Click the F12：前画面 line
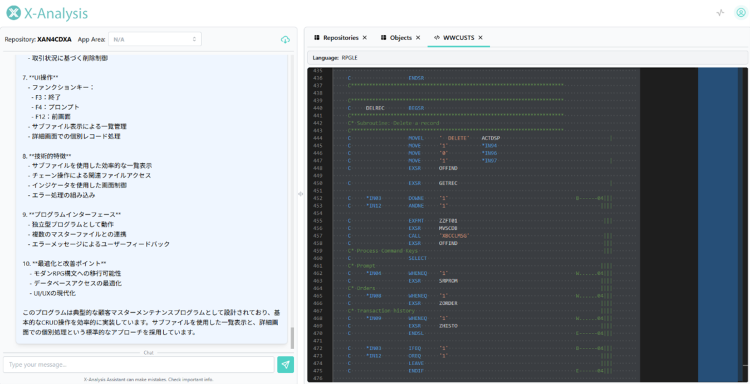This screenshot has width=750, height=384. (x=51, y=117)
